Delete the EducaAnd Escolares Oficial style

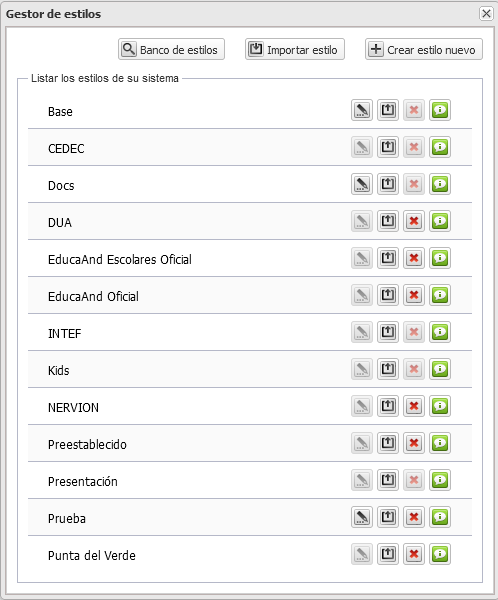(x=414, y=258)
